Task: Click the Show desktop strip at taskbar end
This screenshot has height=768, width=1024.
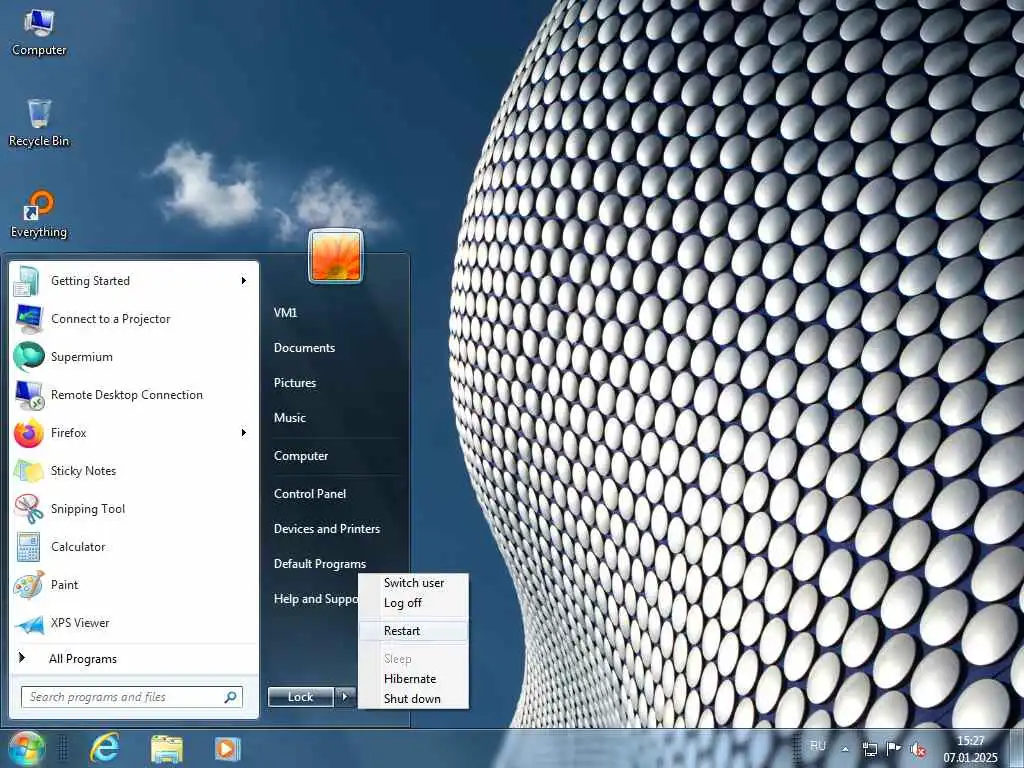Action: tap(1016, 748)
